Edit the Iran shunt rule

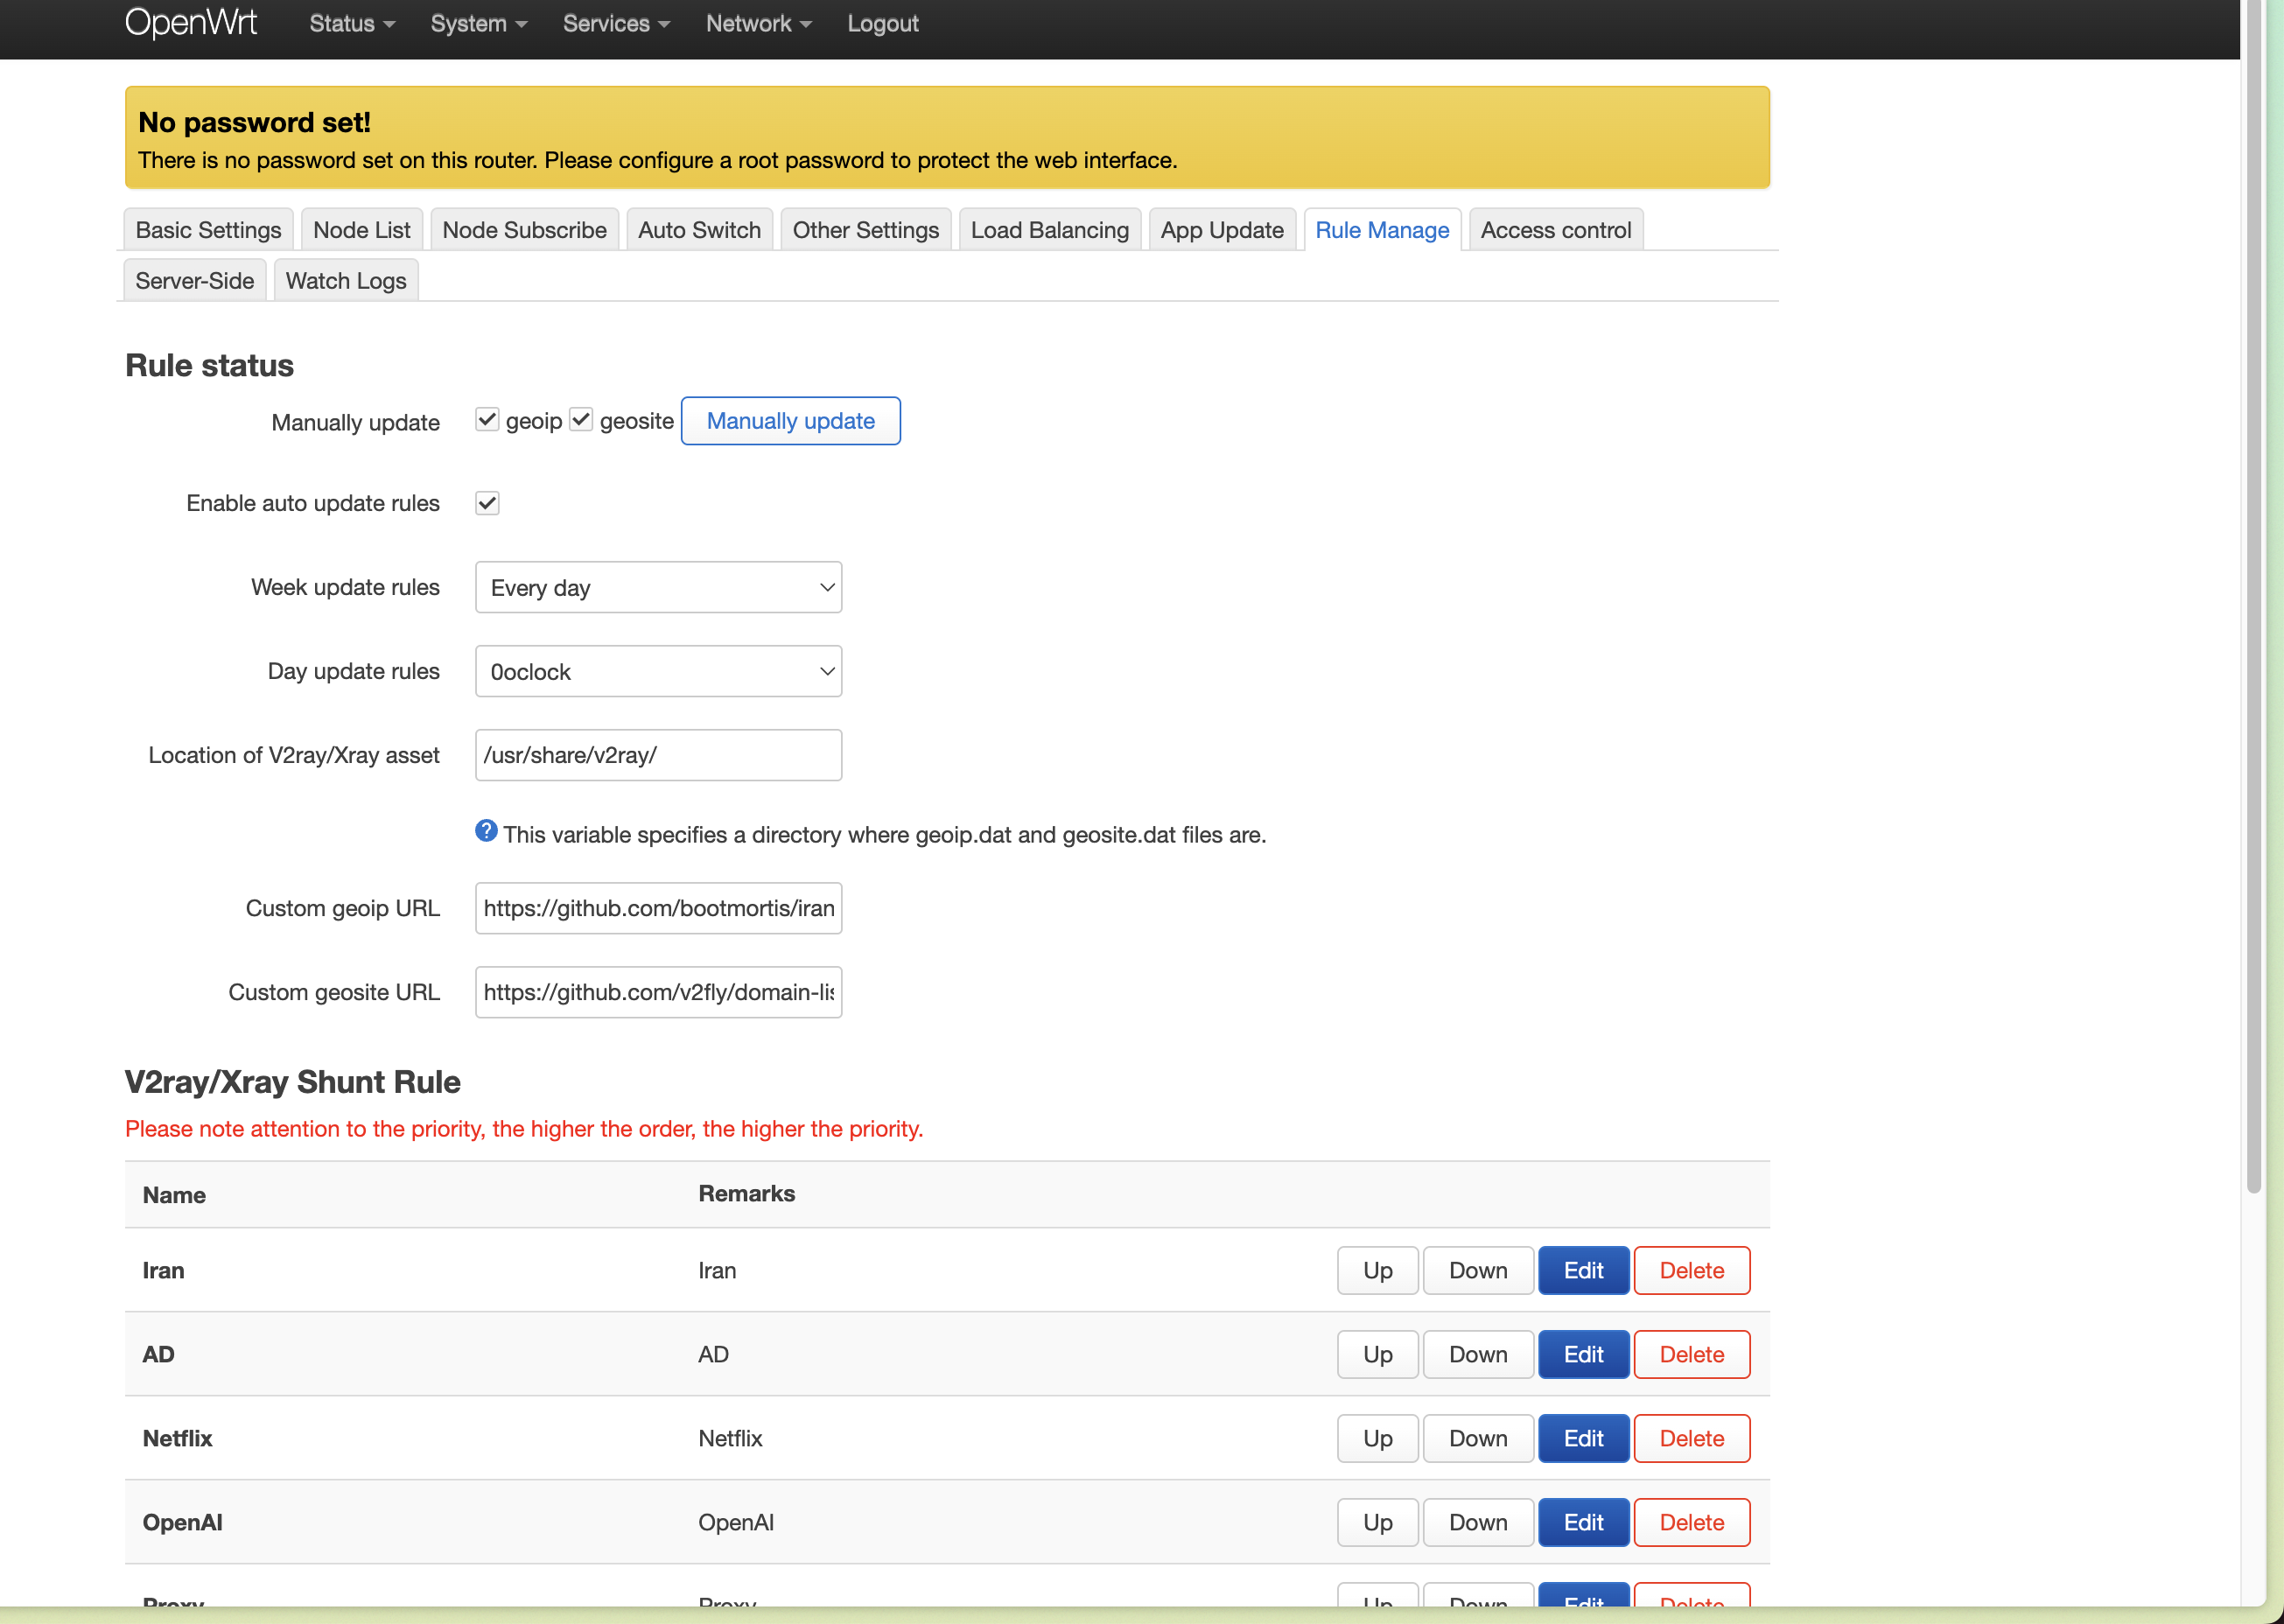[1582, 1270]
